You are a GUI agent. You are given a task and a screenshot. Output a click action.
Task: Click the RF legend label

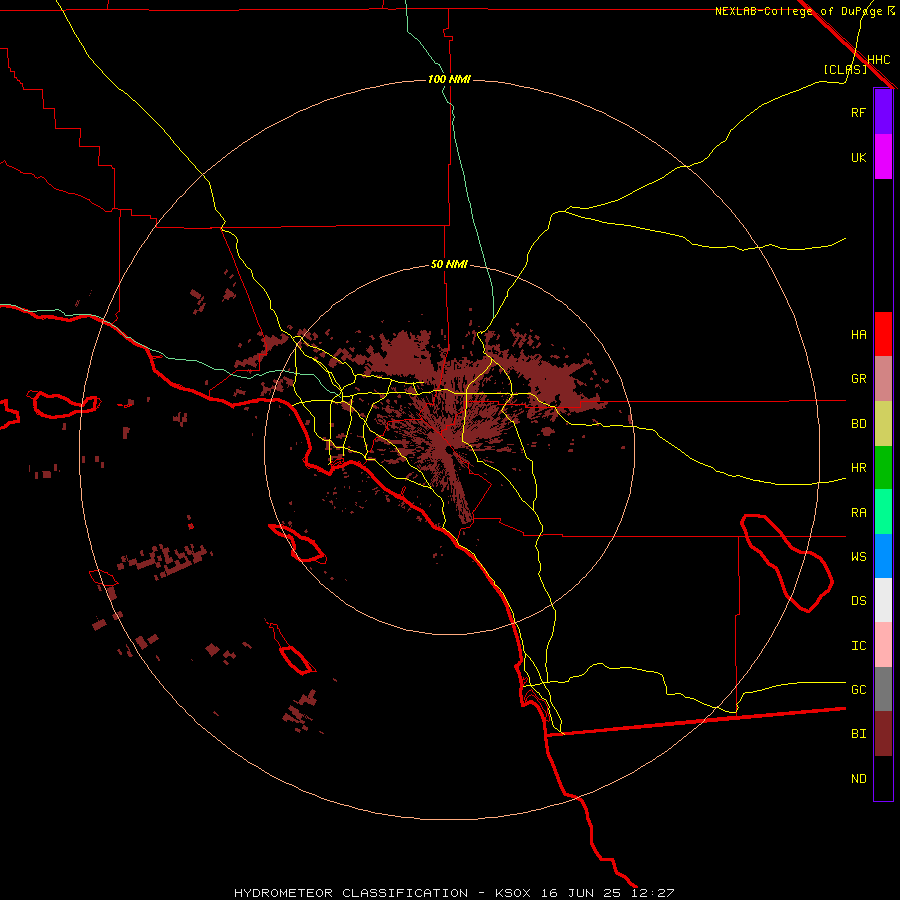(x=858, y=112)
